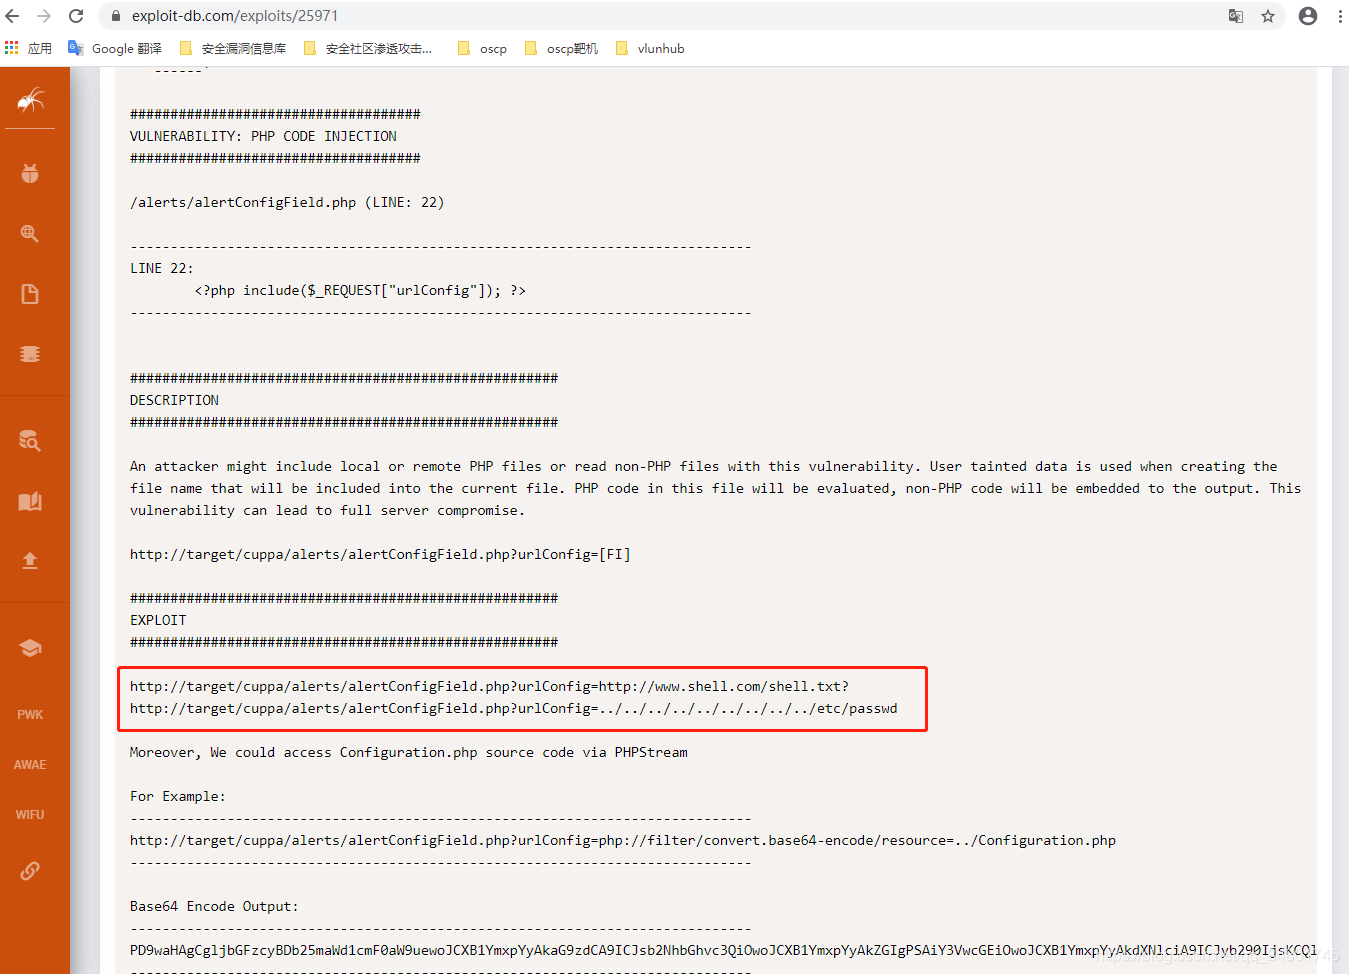Open the vlunhub bookmark folder
This screenshot has height=974, width=1349.
[650, 48]
